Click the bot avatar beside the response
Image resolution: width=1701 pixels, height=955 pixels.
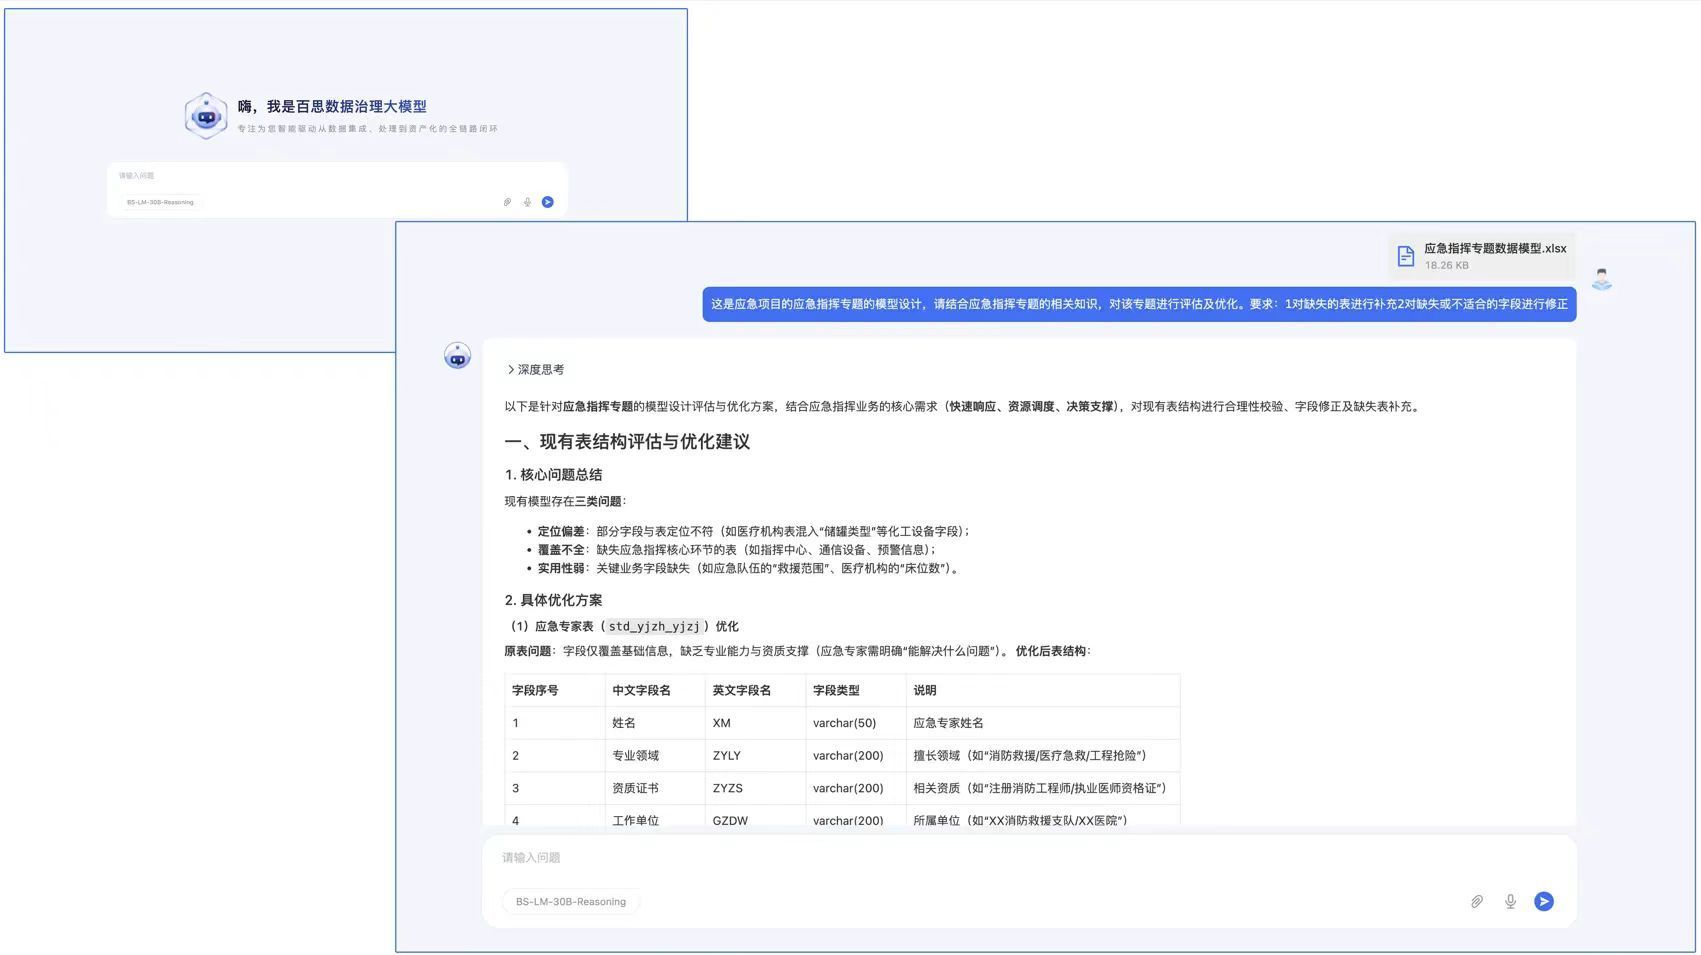click(x=457, y=356)
